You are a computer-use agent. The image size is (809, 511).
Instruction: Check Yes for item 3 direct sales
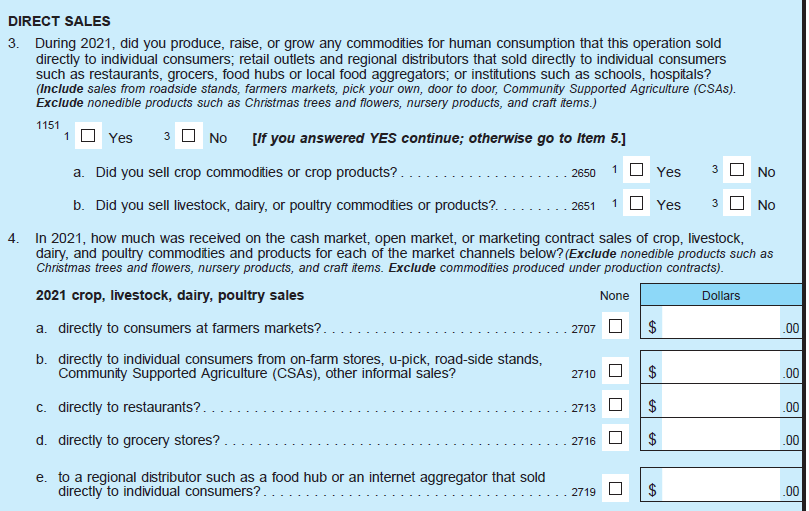[89, 137]
